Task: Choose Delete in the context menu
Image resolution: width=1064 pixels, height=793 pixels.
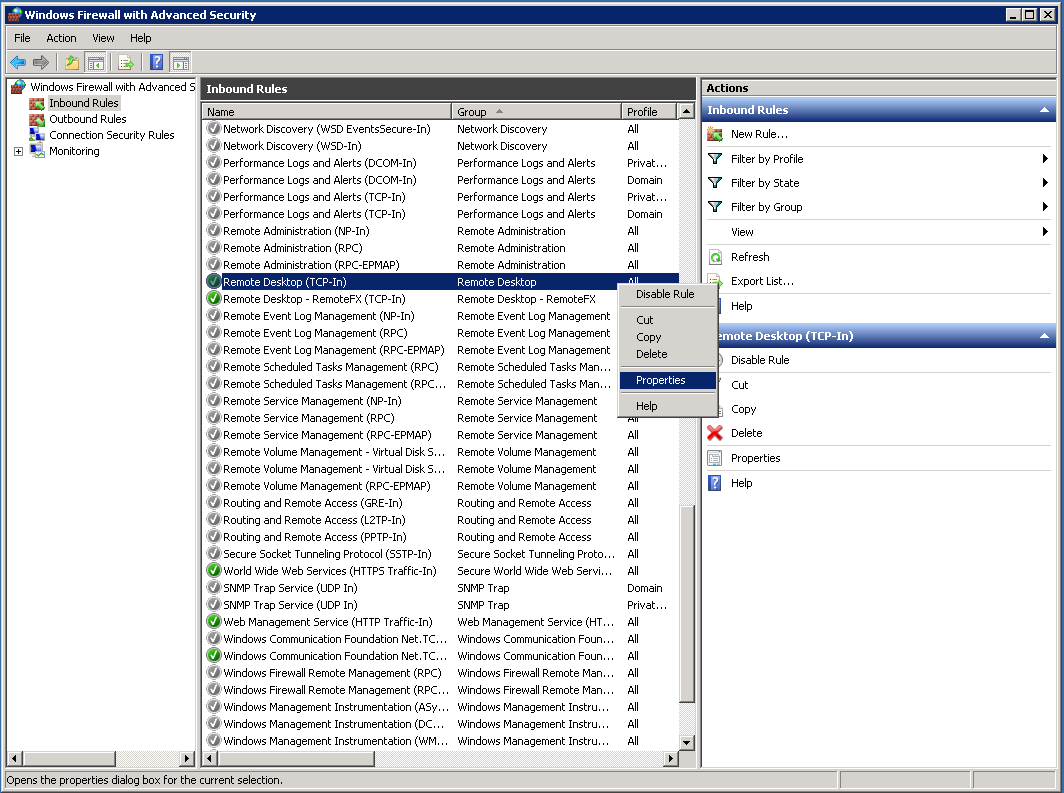Action: [x=668, y=354]
